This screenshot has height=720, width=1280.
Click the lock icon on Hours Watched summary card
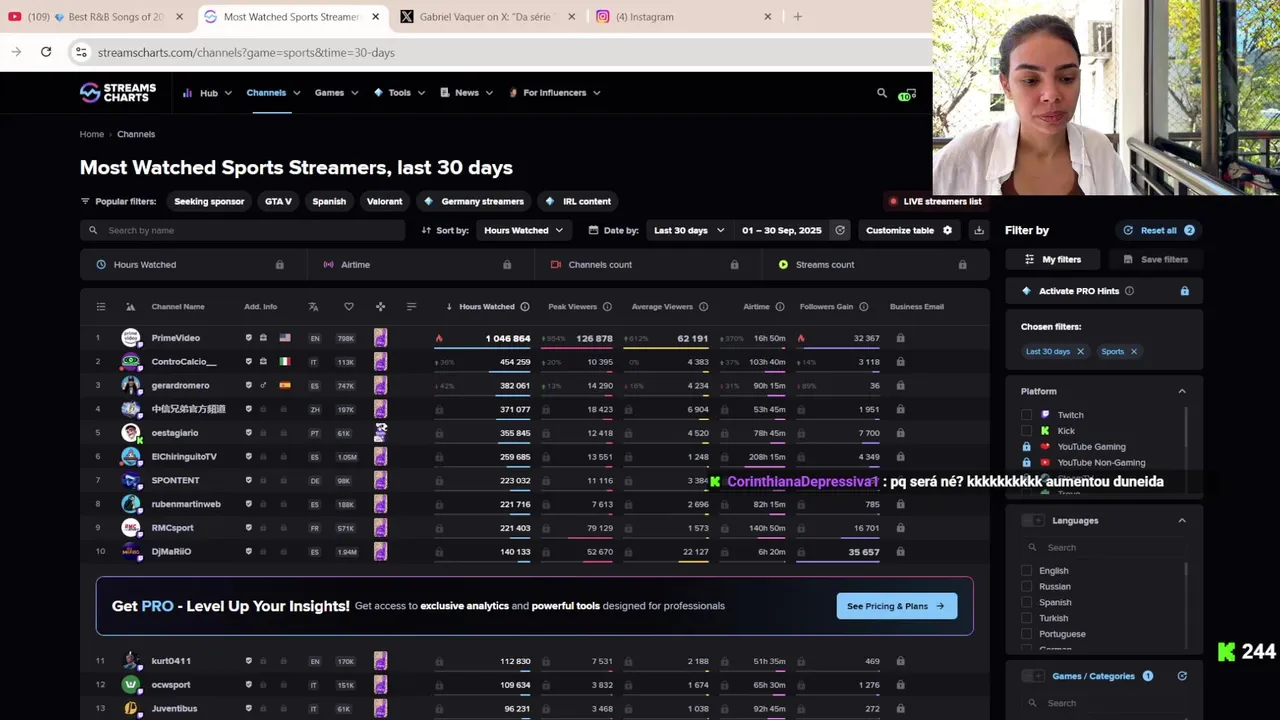[x=279, y=265]
